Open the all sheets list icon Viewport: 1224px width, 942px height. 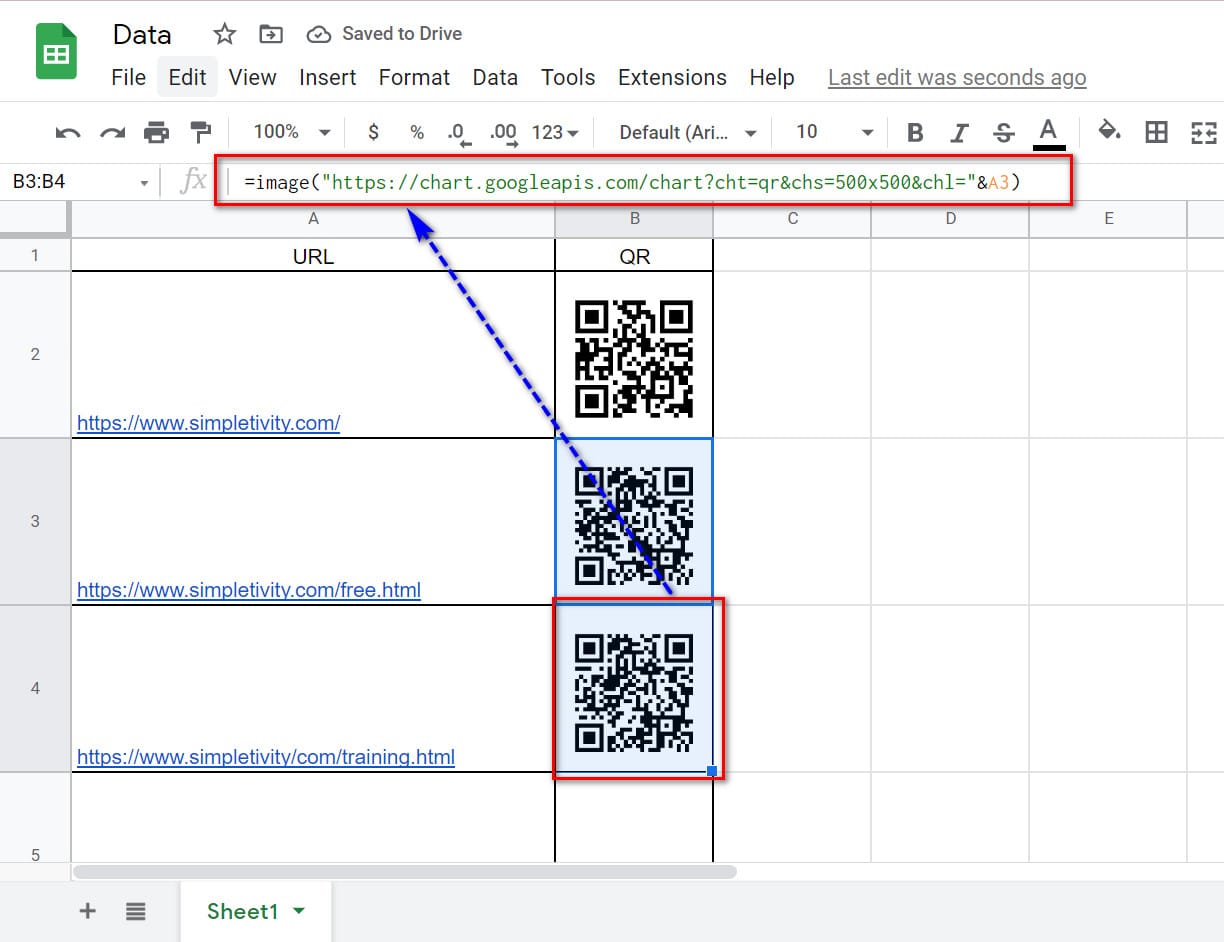(136, 911)
